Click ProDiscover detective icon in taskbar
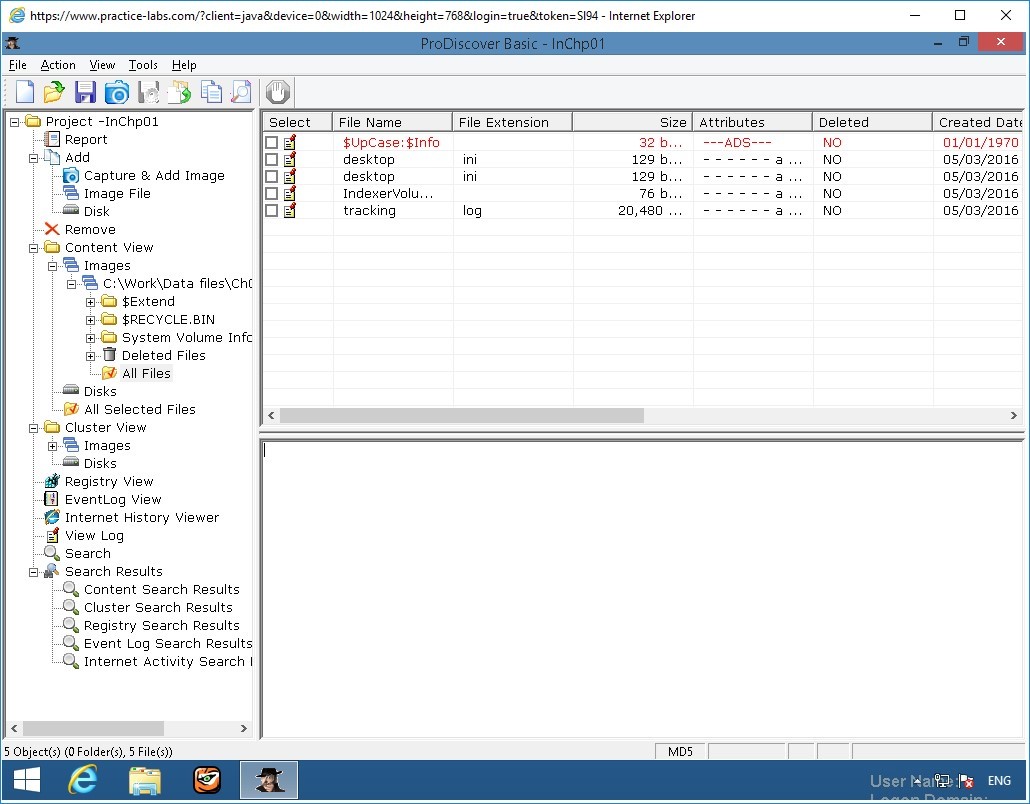Screen dimensions: 1030x804 [x=269, y=780]
